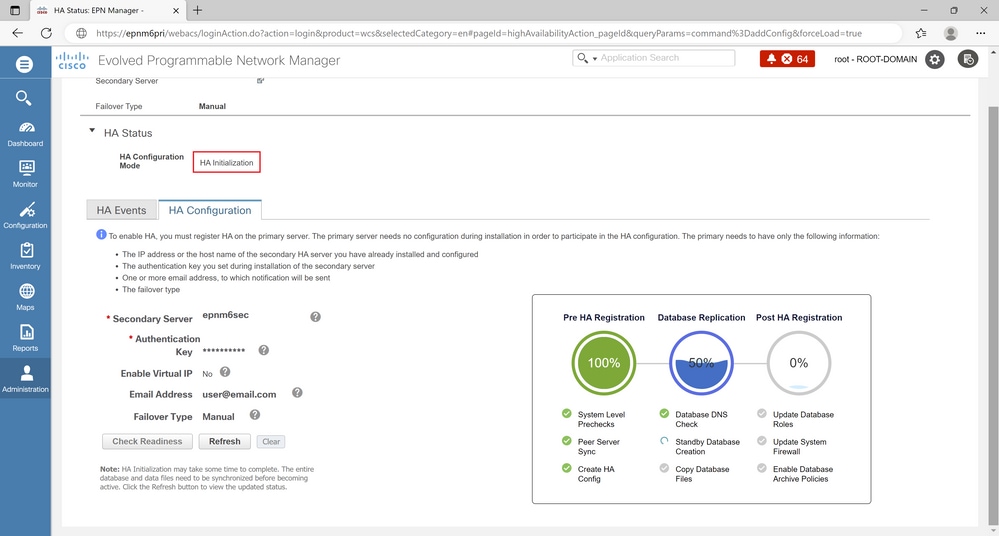Click the Check Readiness button
This screenshot has width=999, height=536.
pyautogui.click(x=147, y=441)
